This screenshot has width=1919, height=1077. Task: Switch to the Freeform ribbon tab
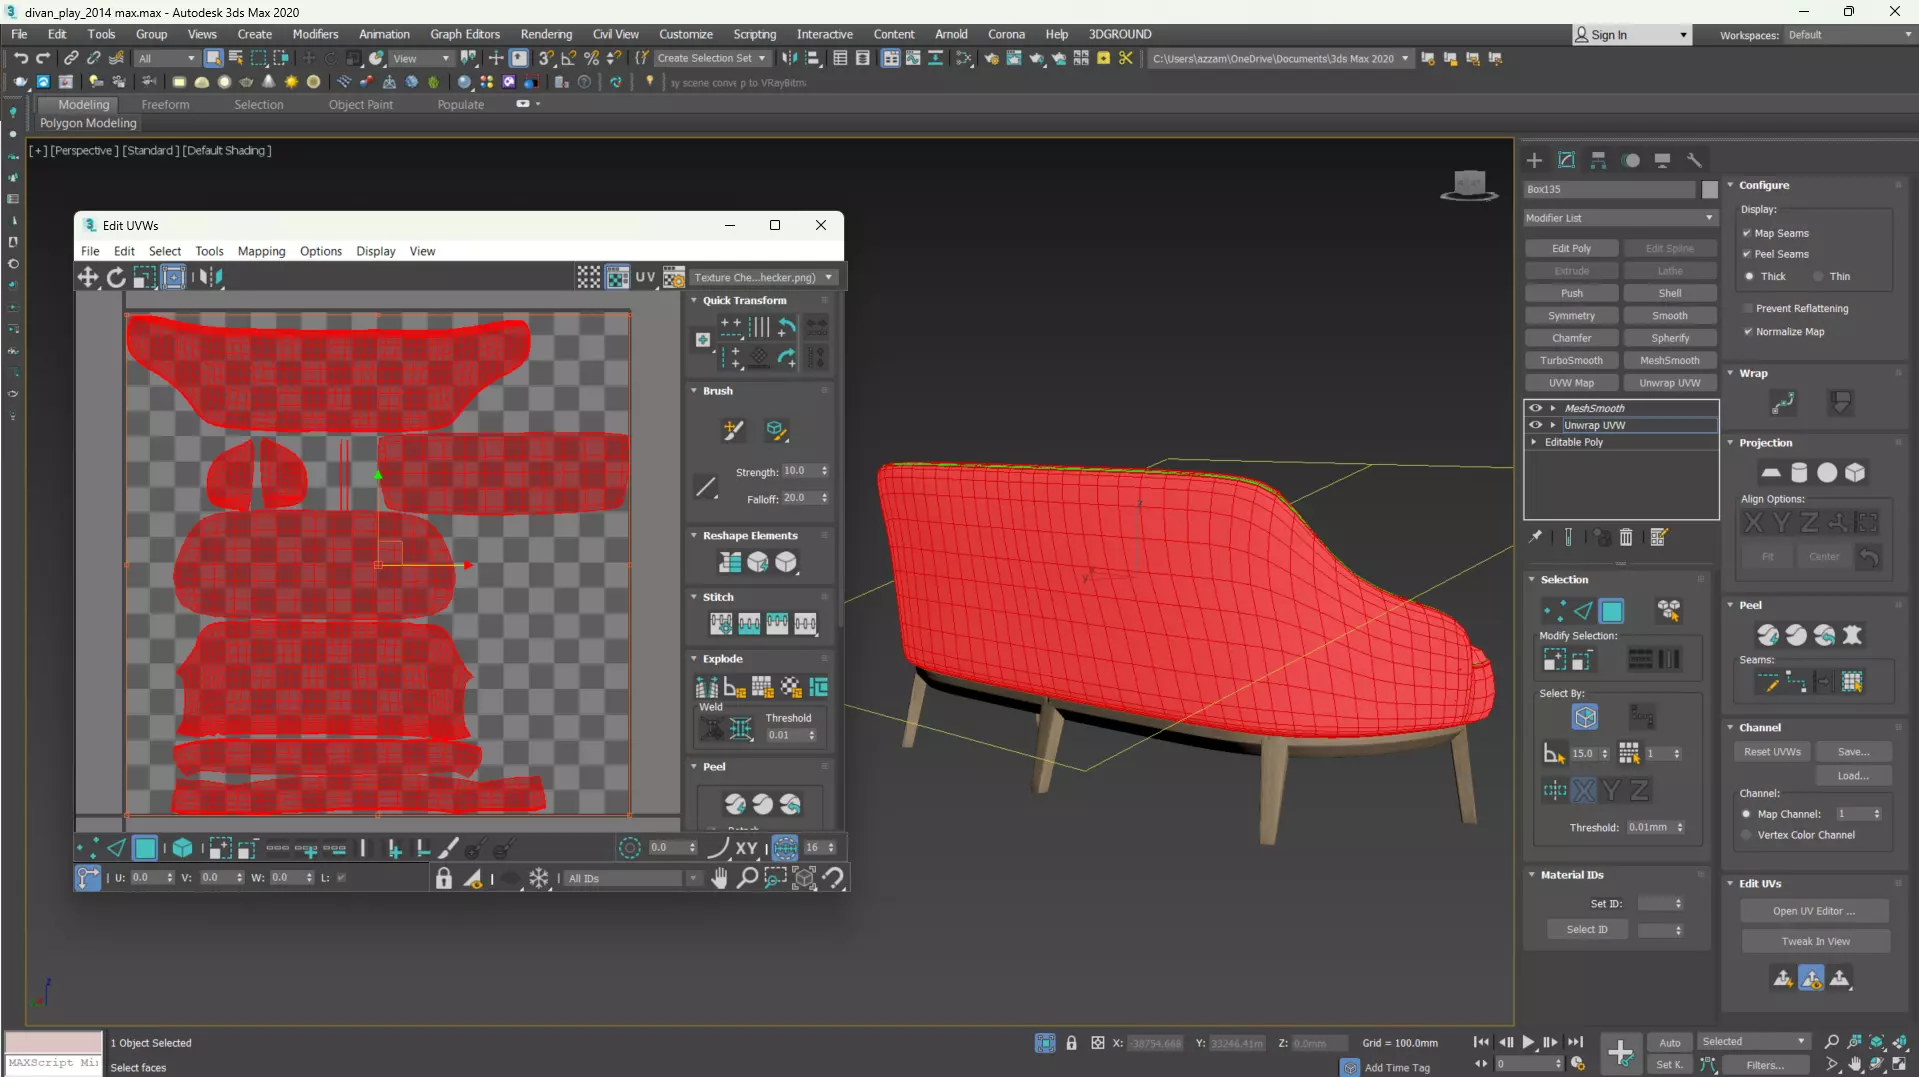tap(165, 104)
